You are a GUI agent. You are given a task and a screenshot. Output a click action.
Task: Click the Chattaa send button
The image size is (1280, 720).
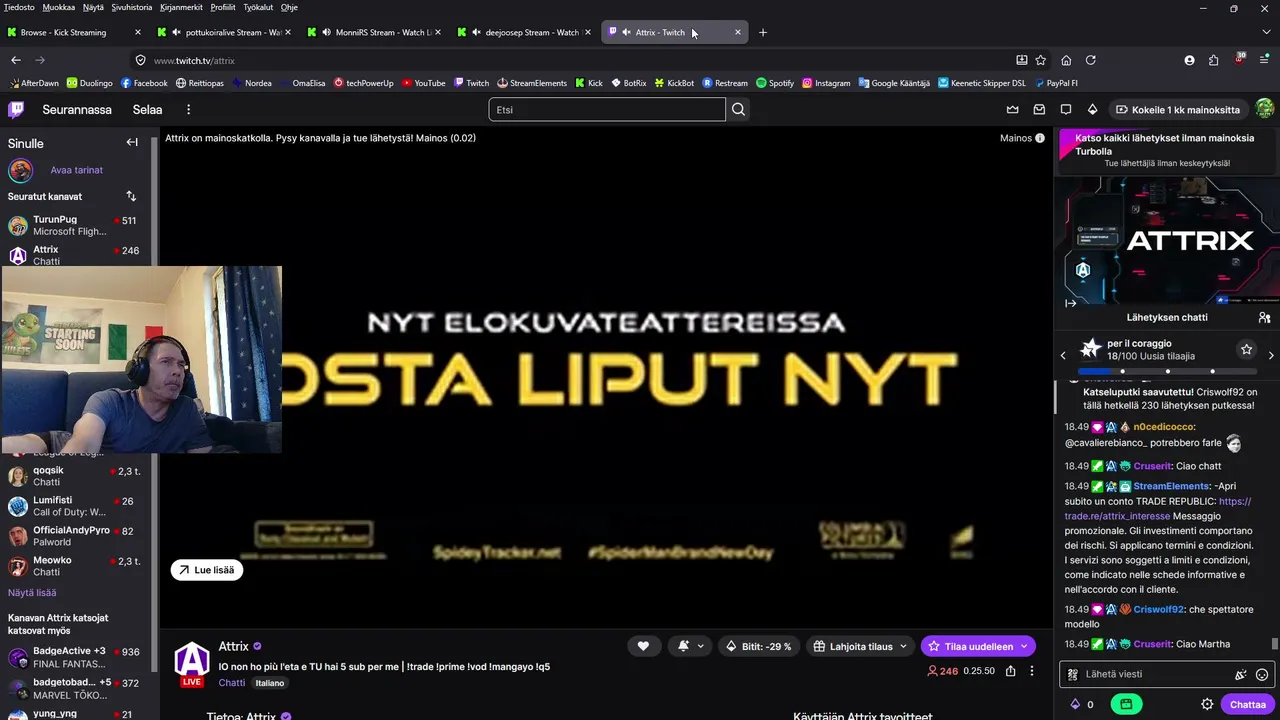(1248, 704)
